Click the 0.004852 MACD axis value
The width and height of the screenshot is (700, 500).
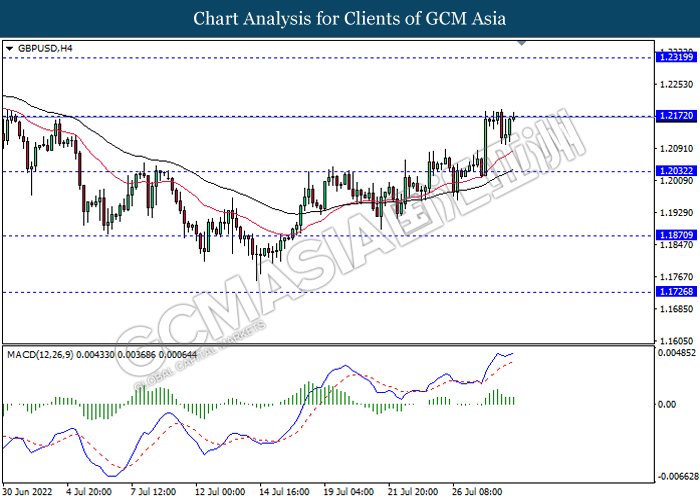pyautogui.click(x=677, y=353)
